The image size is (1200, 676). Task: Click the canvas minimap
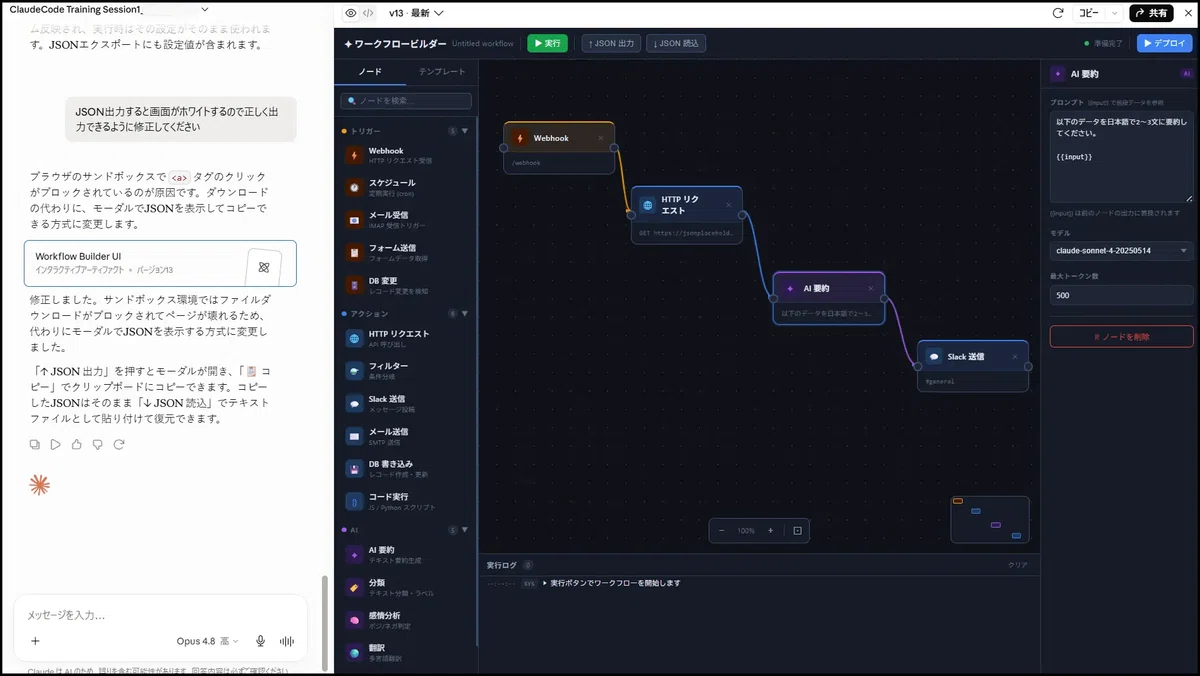[x=989, y=519]
